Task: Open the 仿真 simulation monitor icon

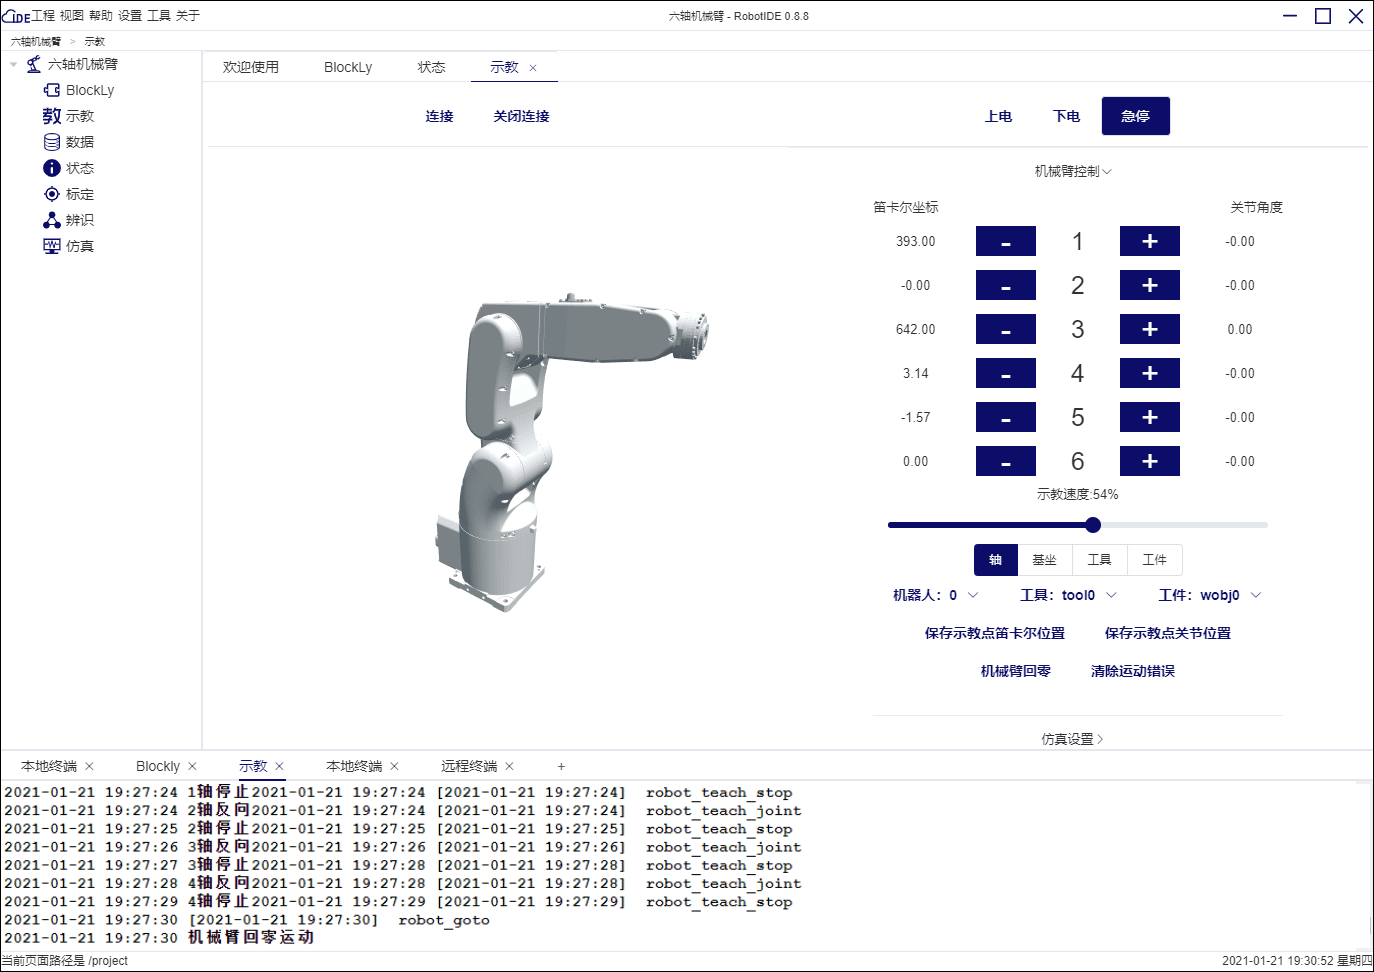Action: click(52, 246)
